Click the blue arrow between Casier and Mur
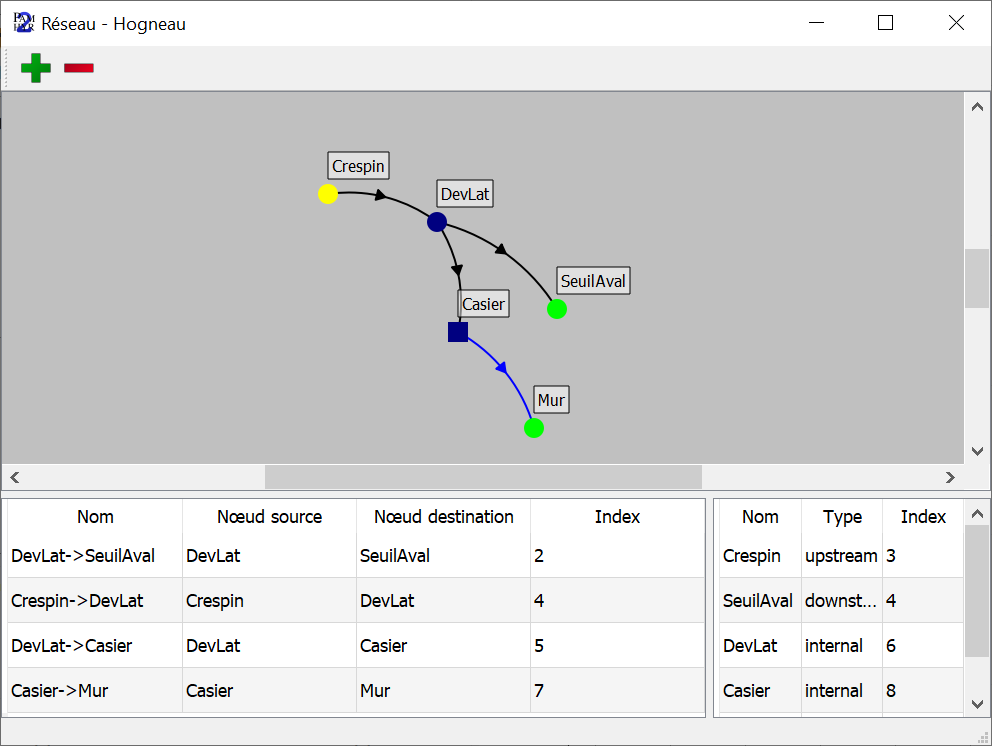Image resolution: width=992 pixels, height=746 pixels. 502,369
